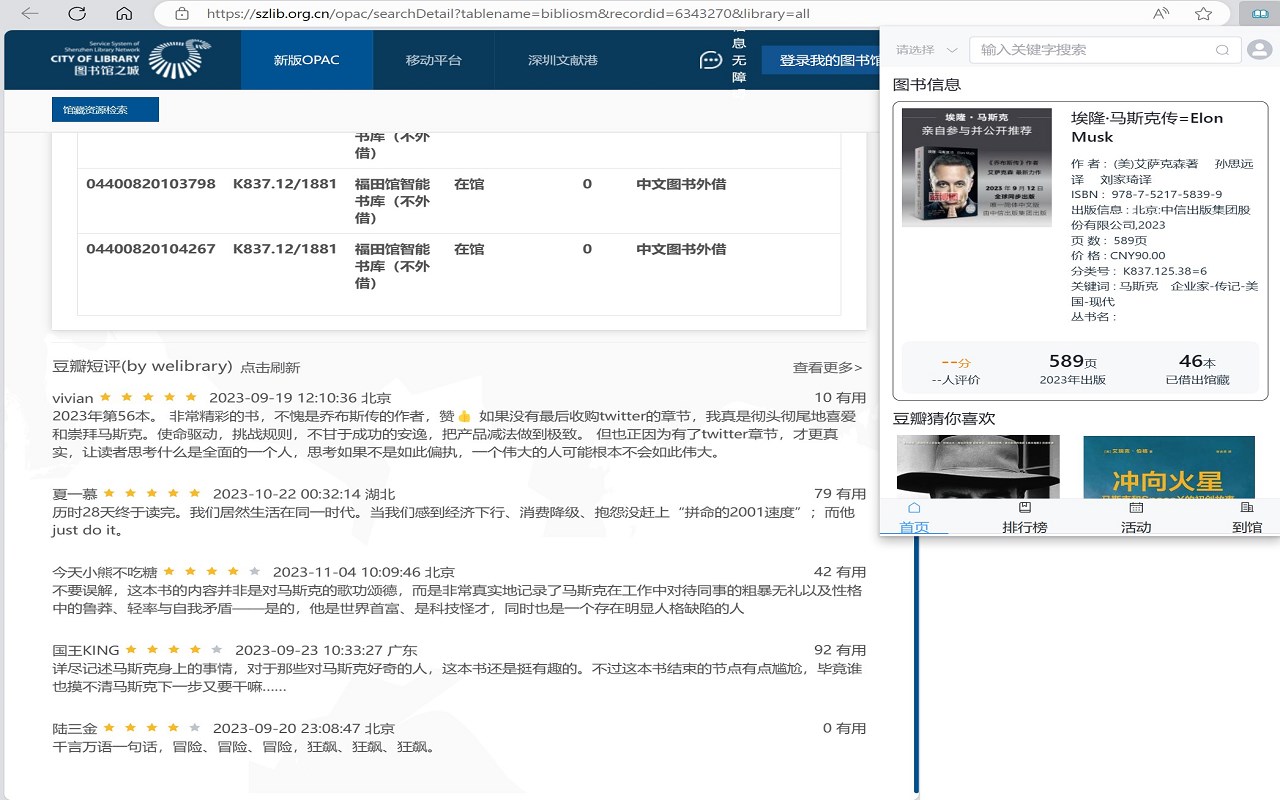Click the 登录我的图书馆 button
1280x800 pixels.
coord(821,60)
